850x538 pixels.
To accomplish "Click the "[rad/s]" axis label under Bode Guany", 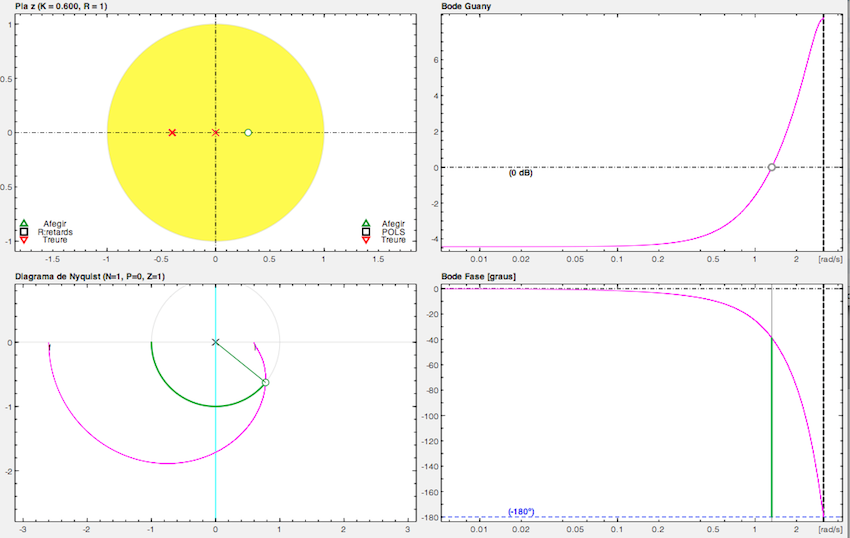I will tap(830, 259).
